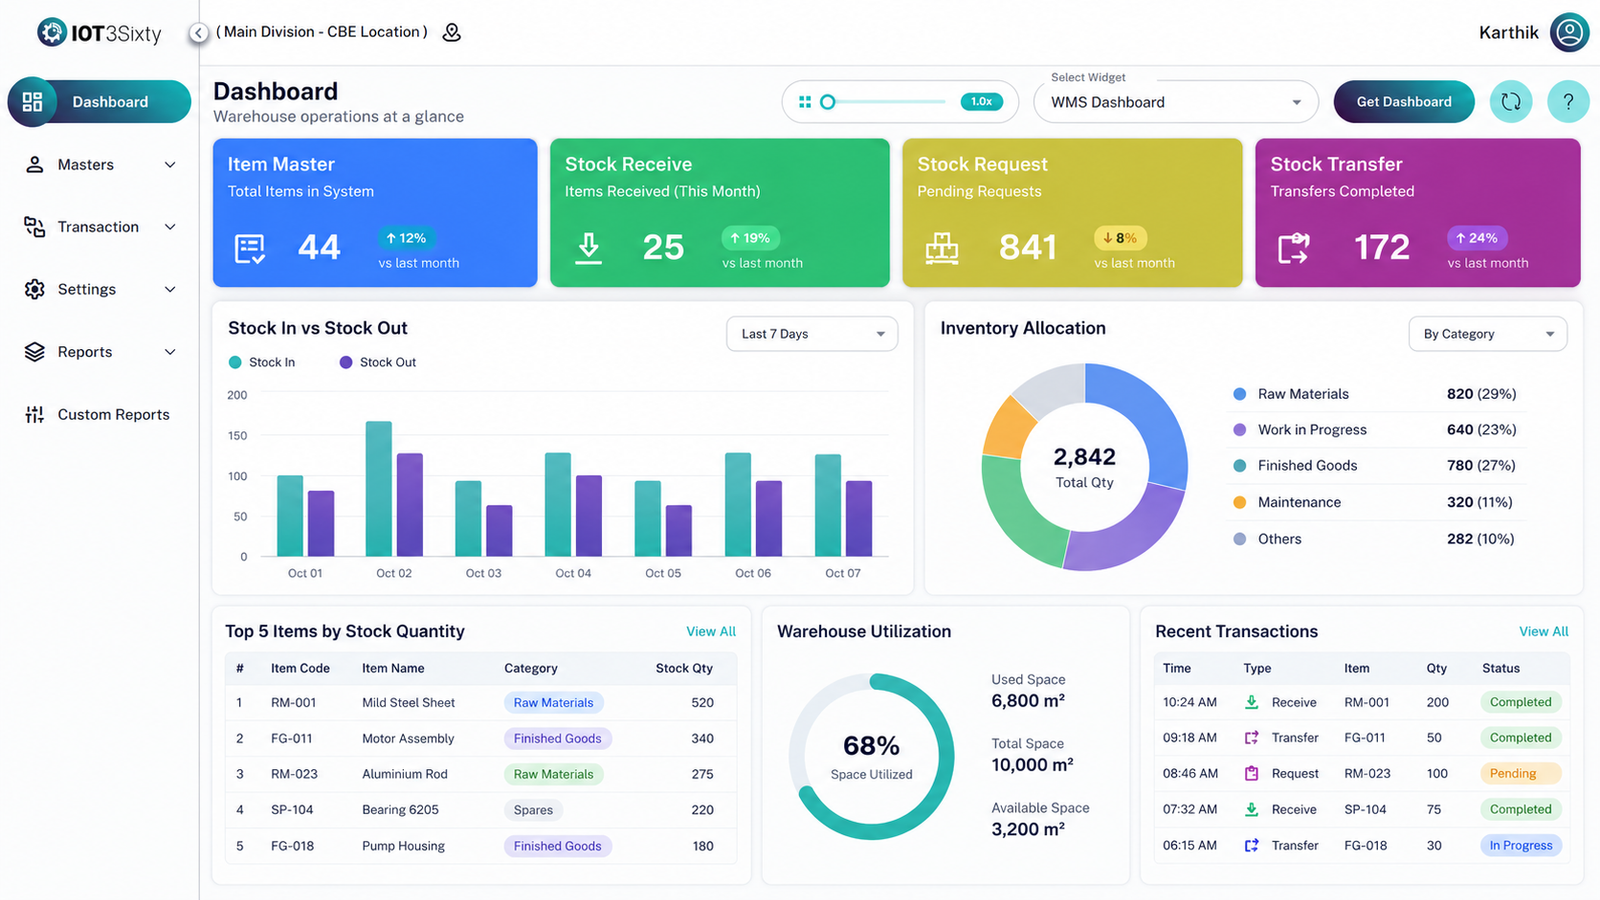Click the Stock Request boxes icon

[941, 248]
